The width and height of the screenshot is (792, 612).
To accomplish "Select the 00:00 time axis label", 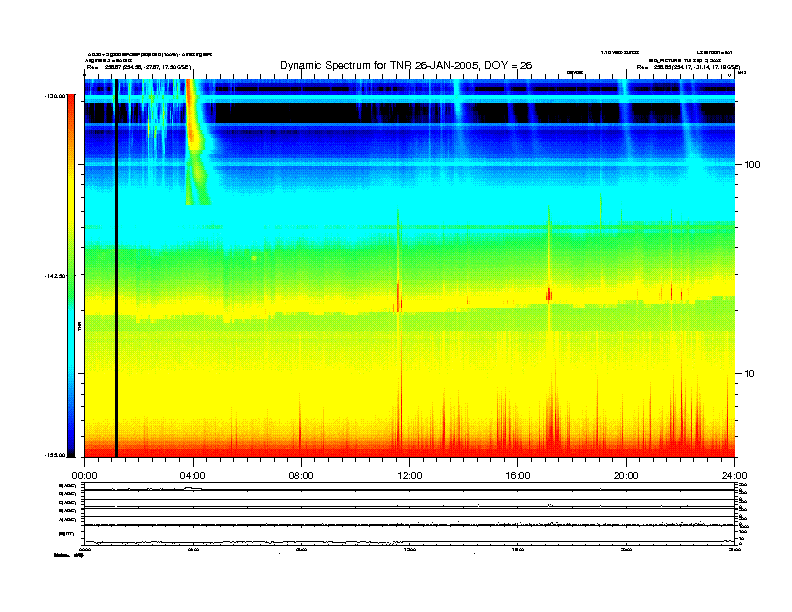I will 84,476.
